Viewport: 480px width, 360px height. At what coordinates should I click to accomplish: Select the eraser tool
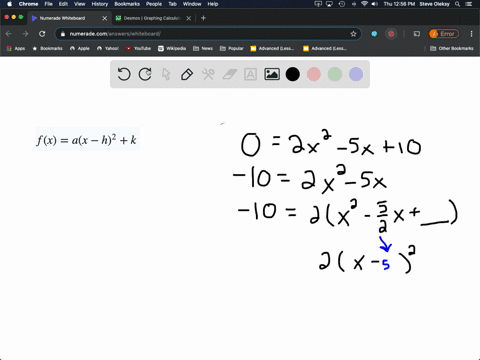[x=229, y=74]
